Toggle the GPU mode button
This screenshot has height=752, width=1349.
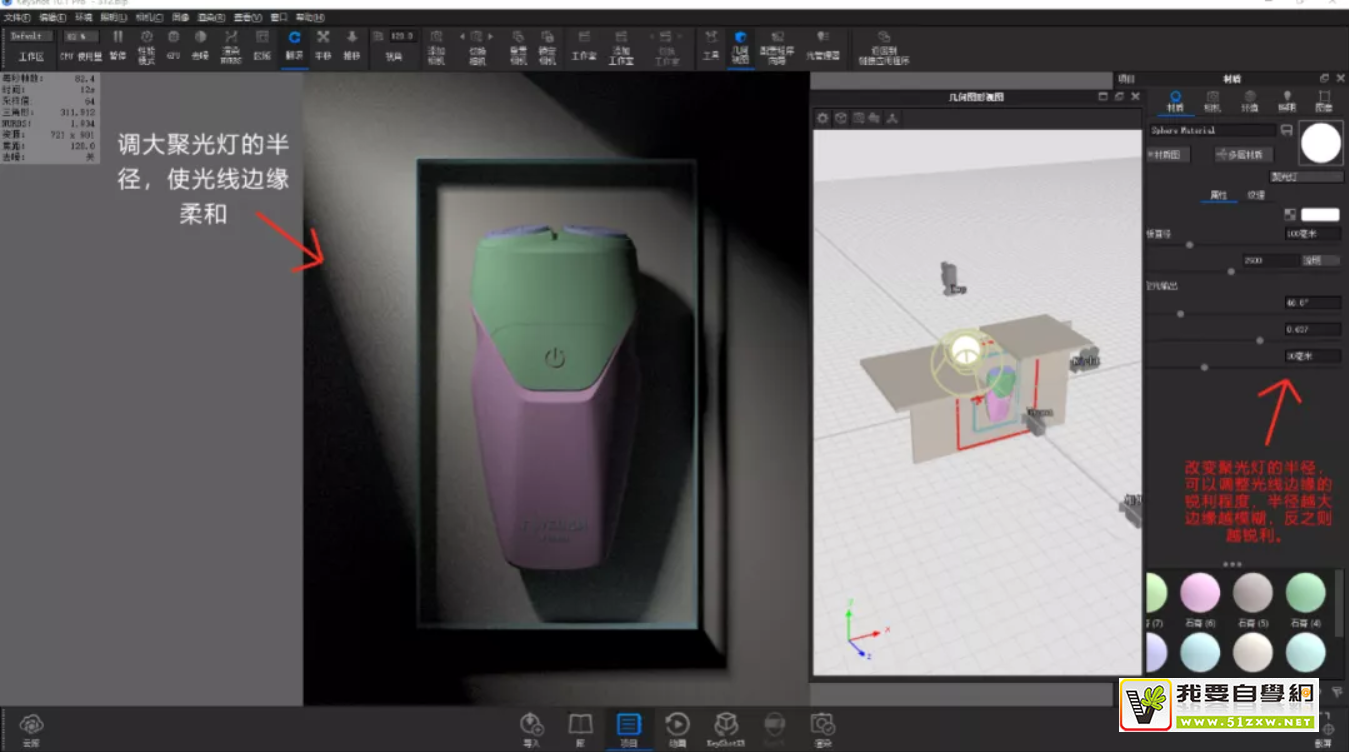[173, 43]
